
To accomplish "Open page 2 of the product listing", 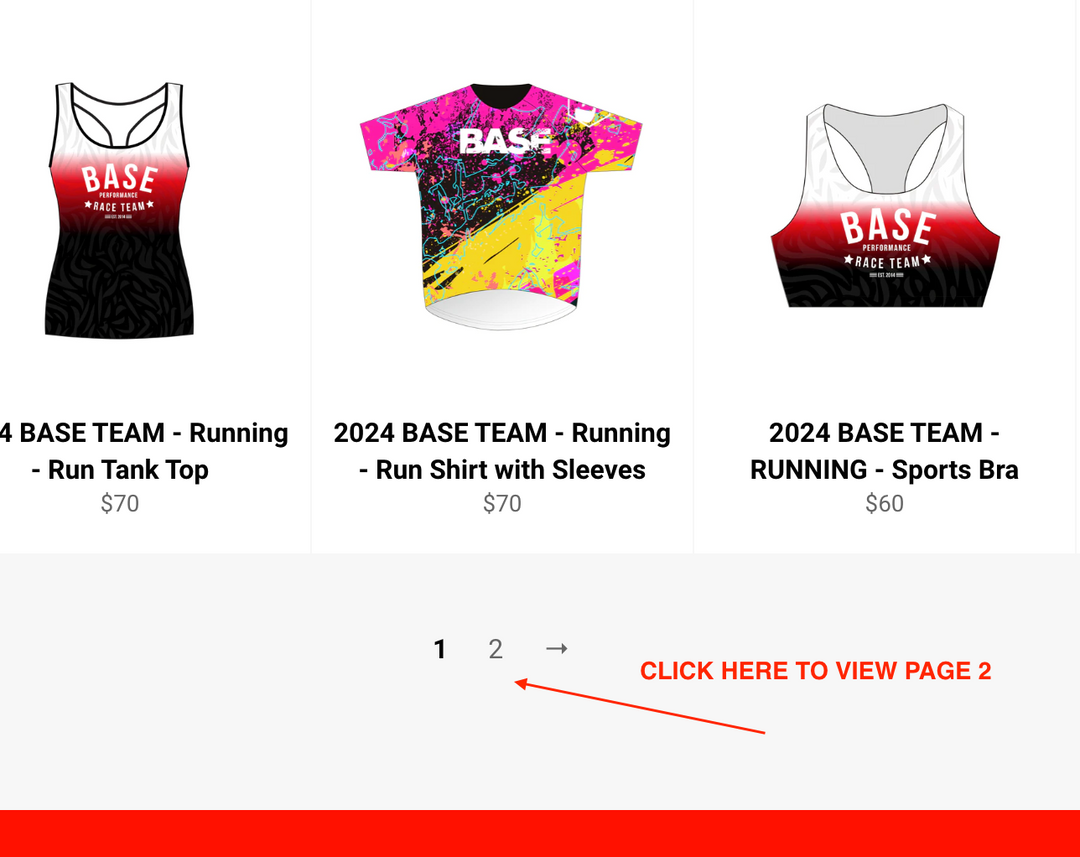I will pyautogui.click(x=495, y=649).
